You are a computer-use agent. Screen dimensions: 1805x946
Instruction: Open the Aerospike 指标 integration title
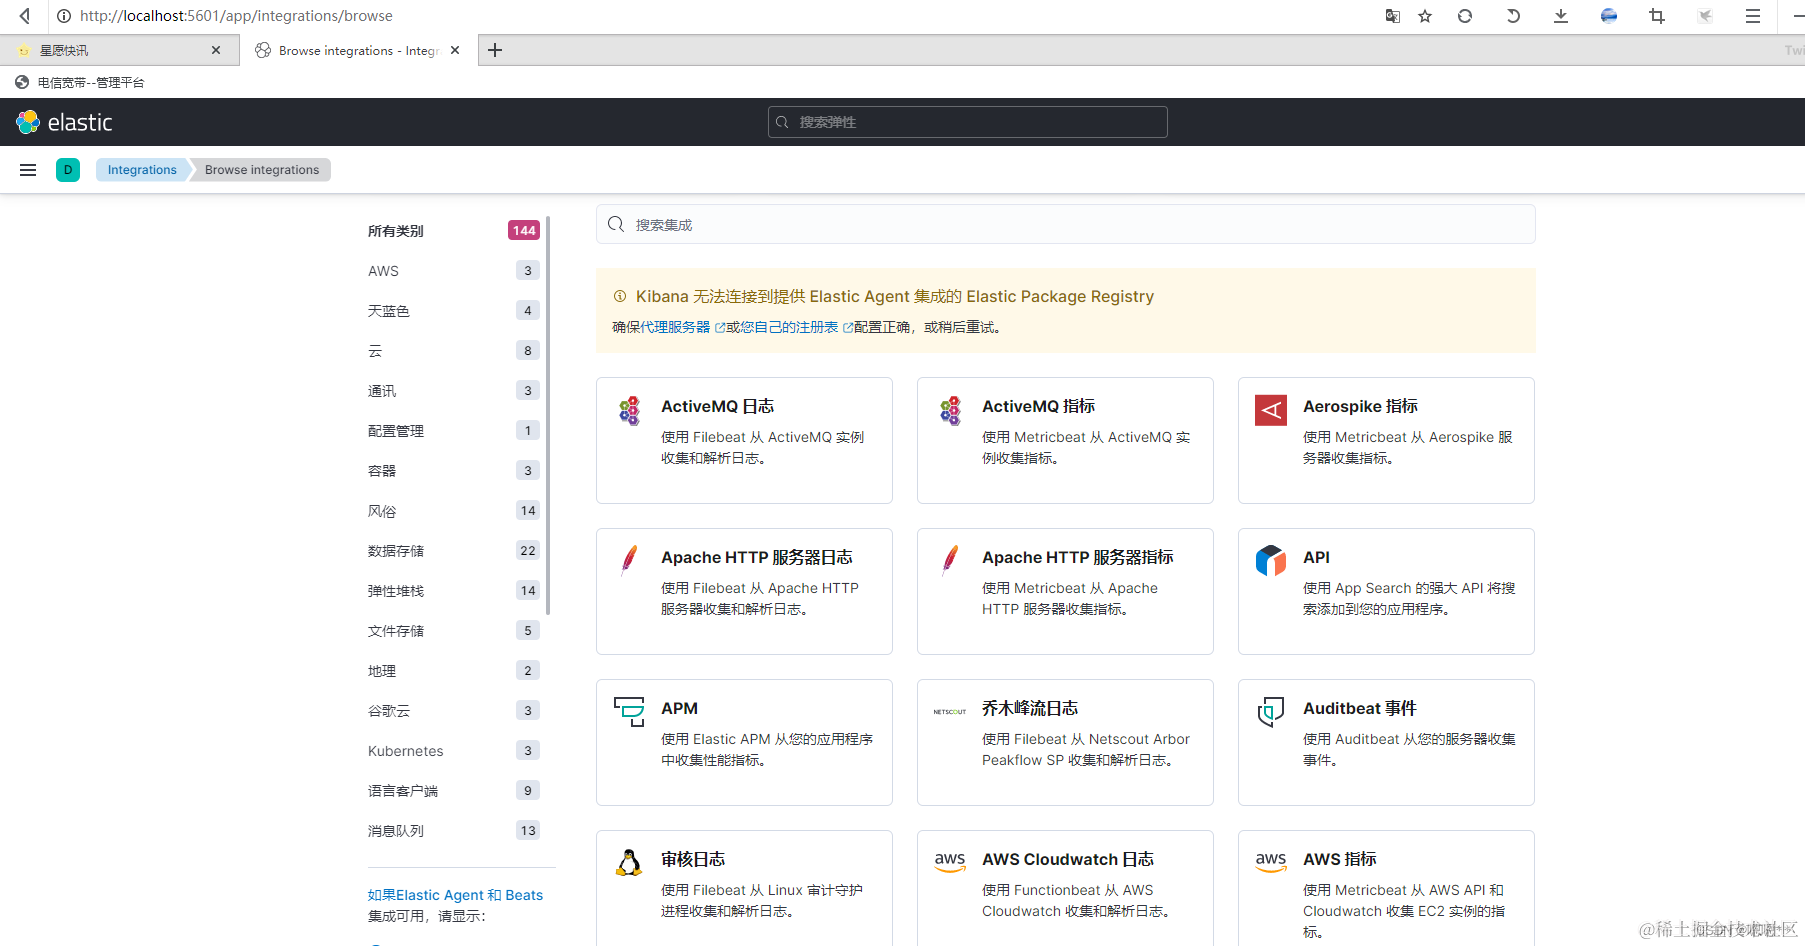1360,406
